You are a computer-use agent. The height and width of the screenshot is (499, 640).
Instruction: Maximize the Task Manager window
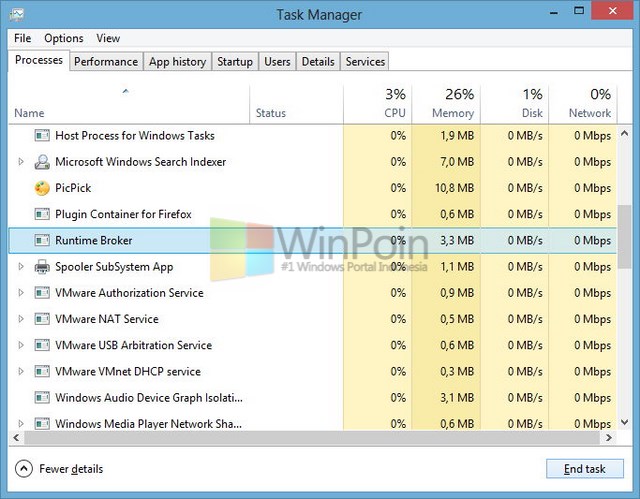579,11
